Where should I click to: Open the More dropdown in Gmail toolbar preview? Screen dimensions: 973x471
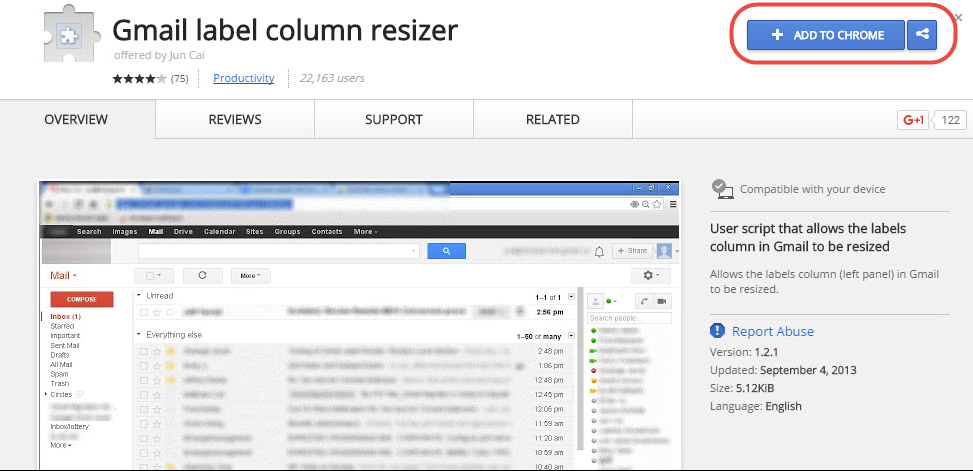point(251,276)
